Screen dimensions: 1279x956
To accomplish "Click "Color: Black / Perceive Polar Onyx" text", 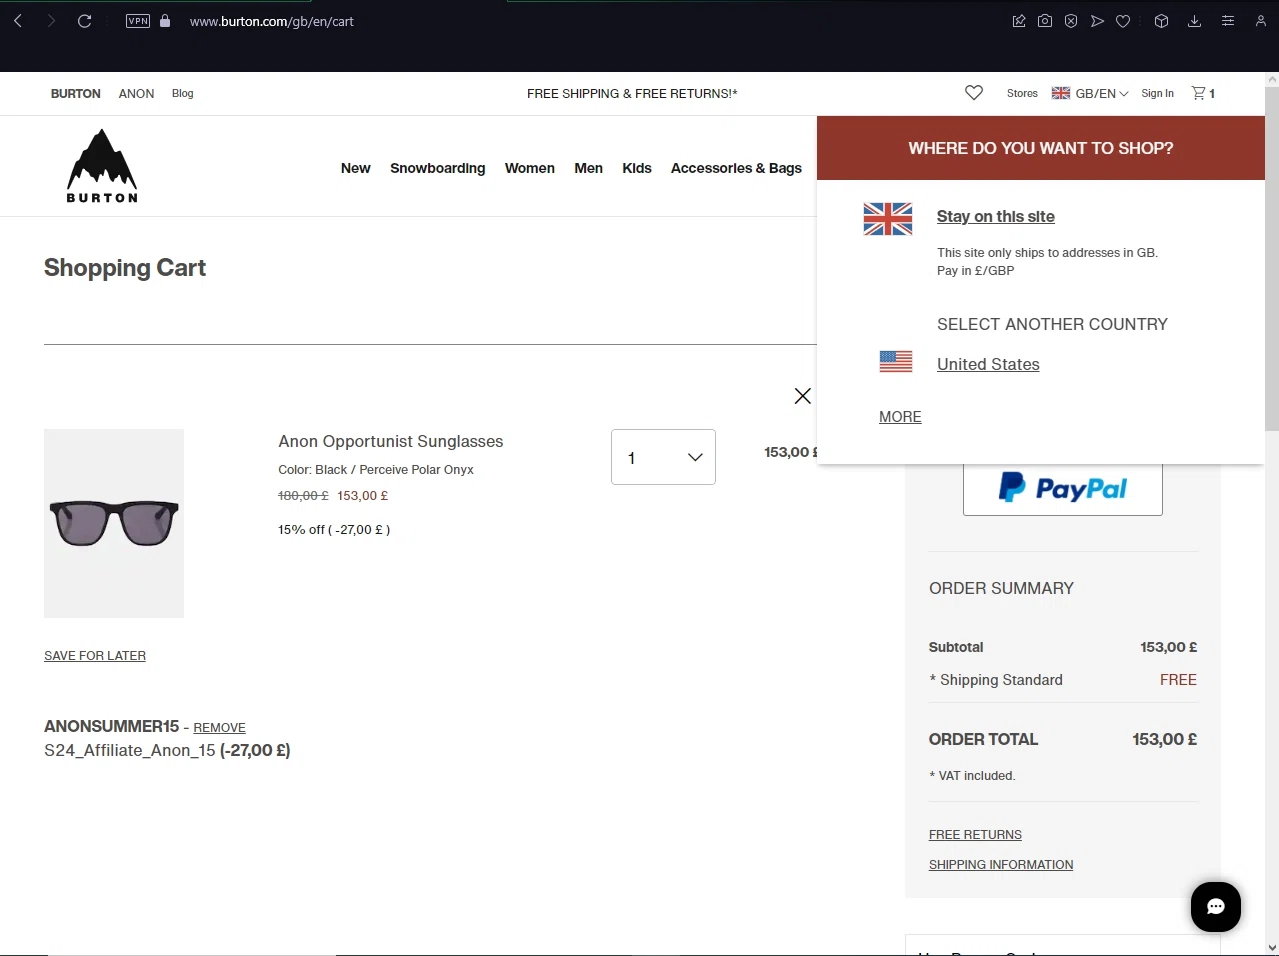I will point(376,470).
